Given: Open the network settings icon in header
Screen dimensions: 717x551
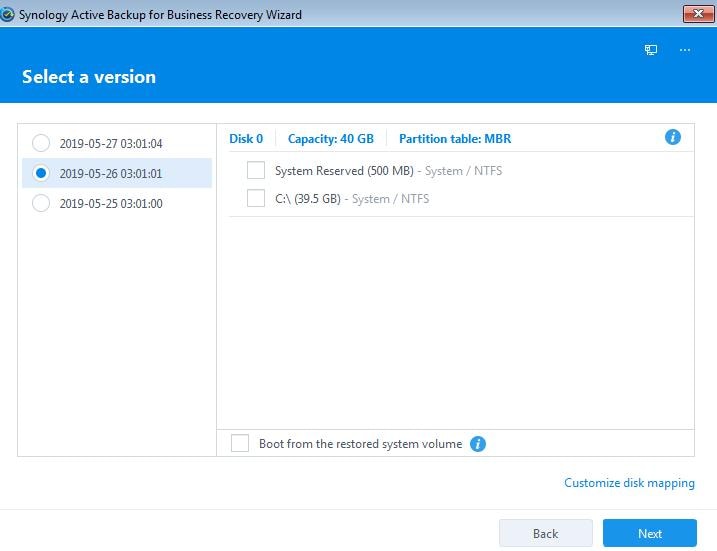Looking at the screenshot, I should 651,50.
